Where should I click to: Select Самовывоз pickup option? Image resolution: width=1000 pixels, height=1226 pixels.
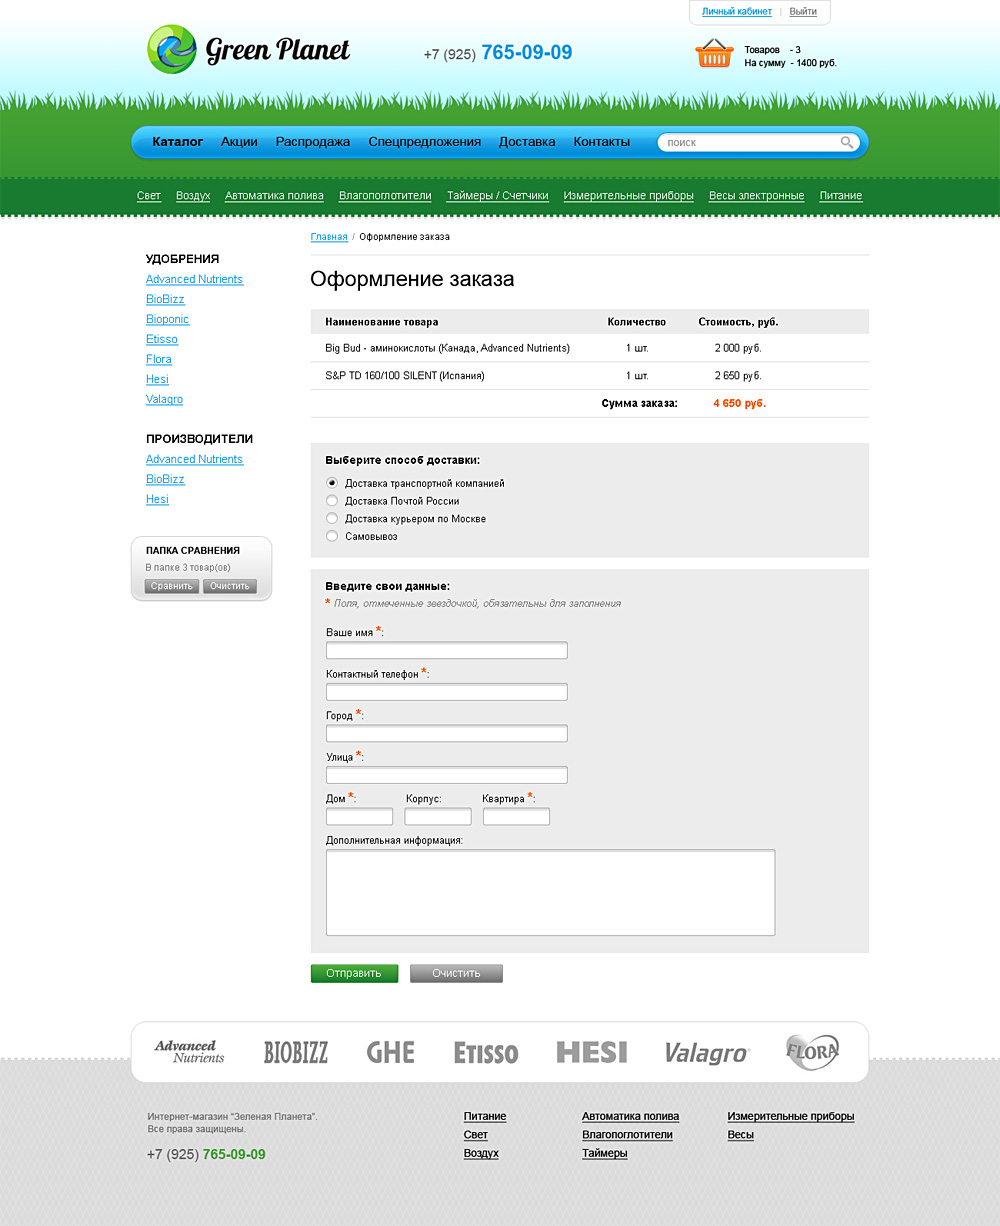tap(333, 537)
